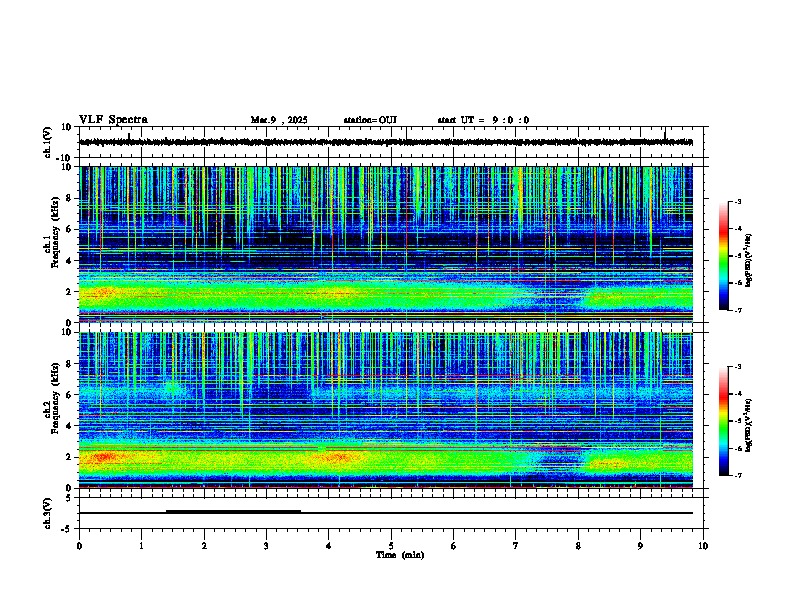The width and height of the screenshot is (792, 612).
Task: Click the ch.1 voltage waveform trace
Action: (386, 142)
